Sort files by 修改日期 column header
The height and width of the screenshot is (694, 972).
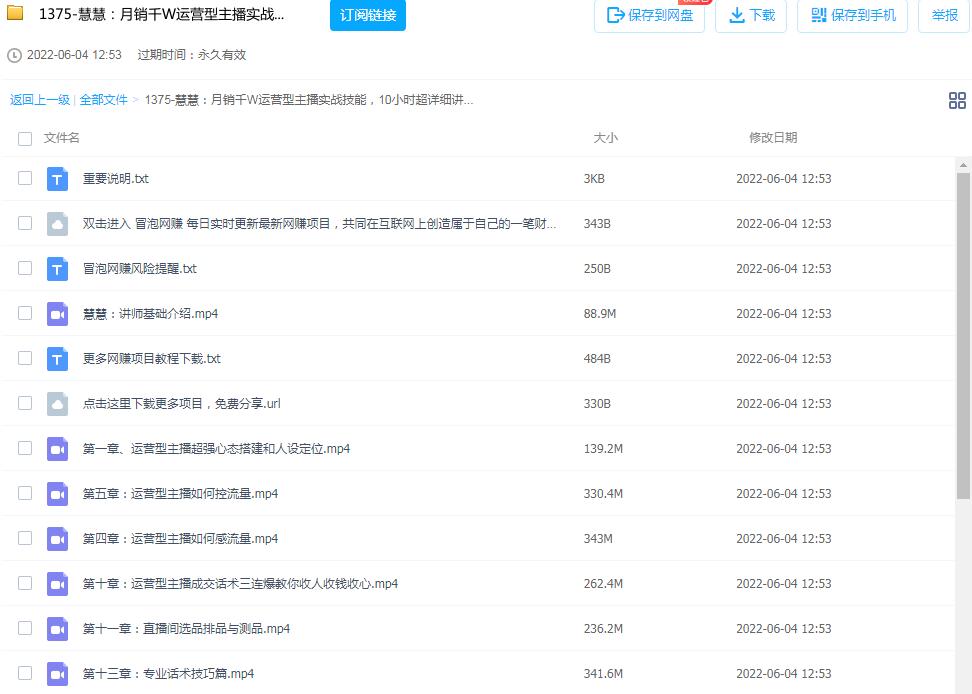tap(773, 138)
